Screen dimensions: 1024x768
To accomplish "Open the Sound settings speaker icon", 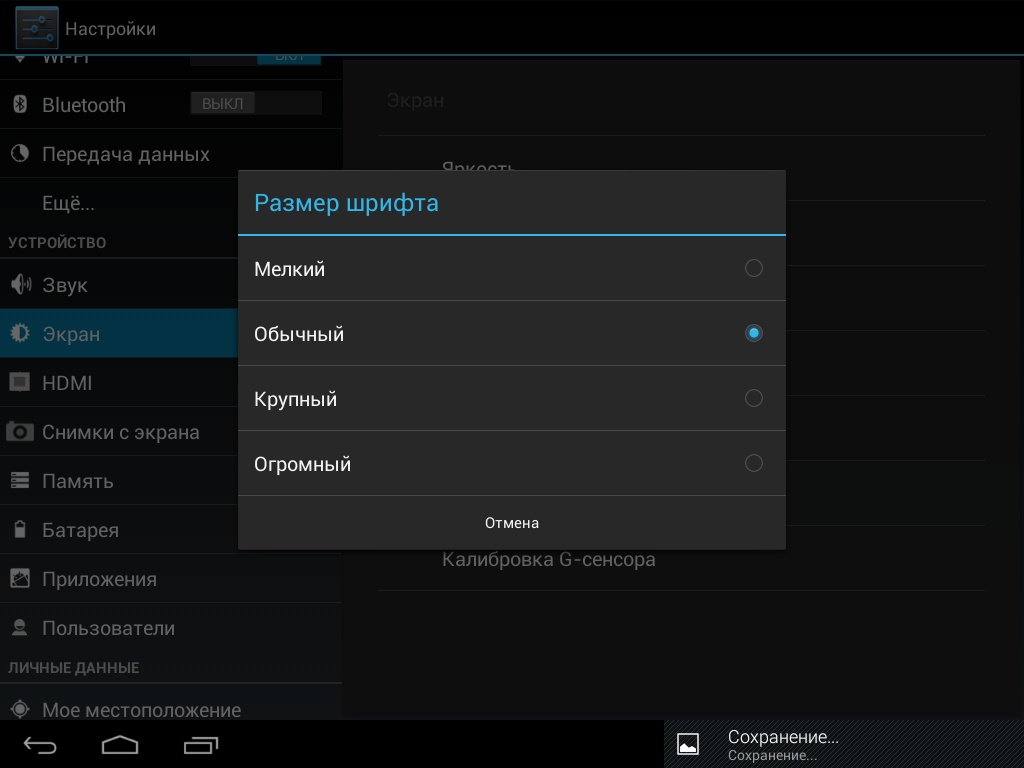I will (20, 285).
